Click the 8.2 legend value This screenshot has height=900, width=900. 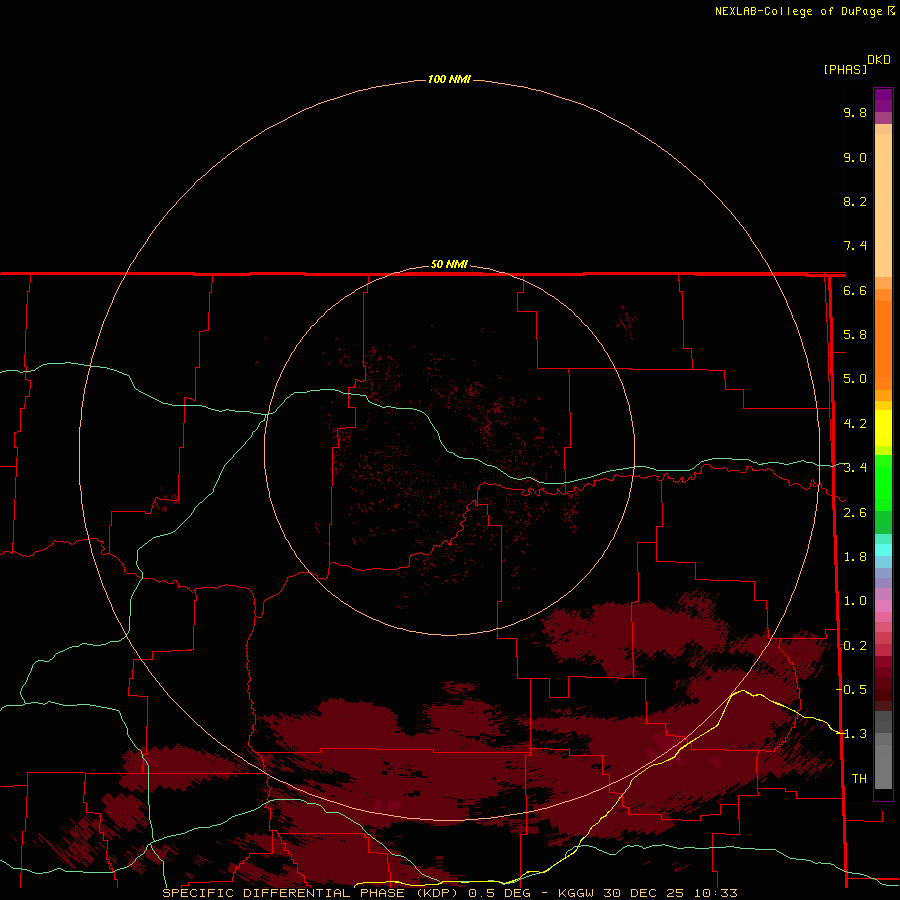point(855,201)
